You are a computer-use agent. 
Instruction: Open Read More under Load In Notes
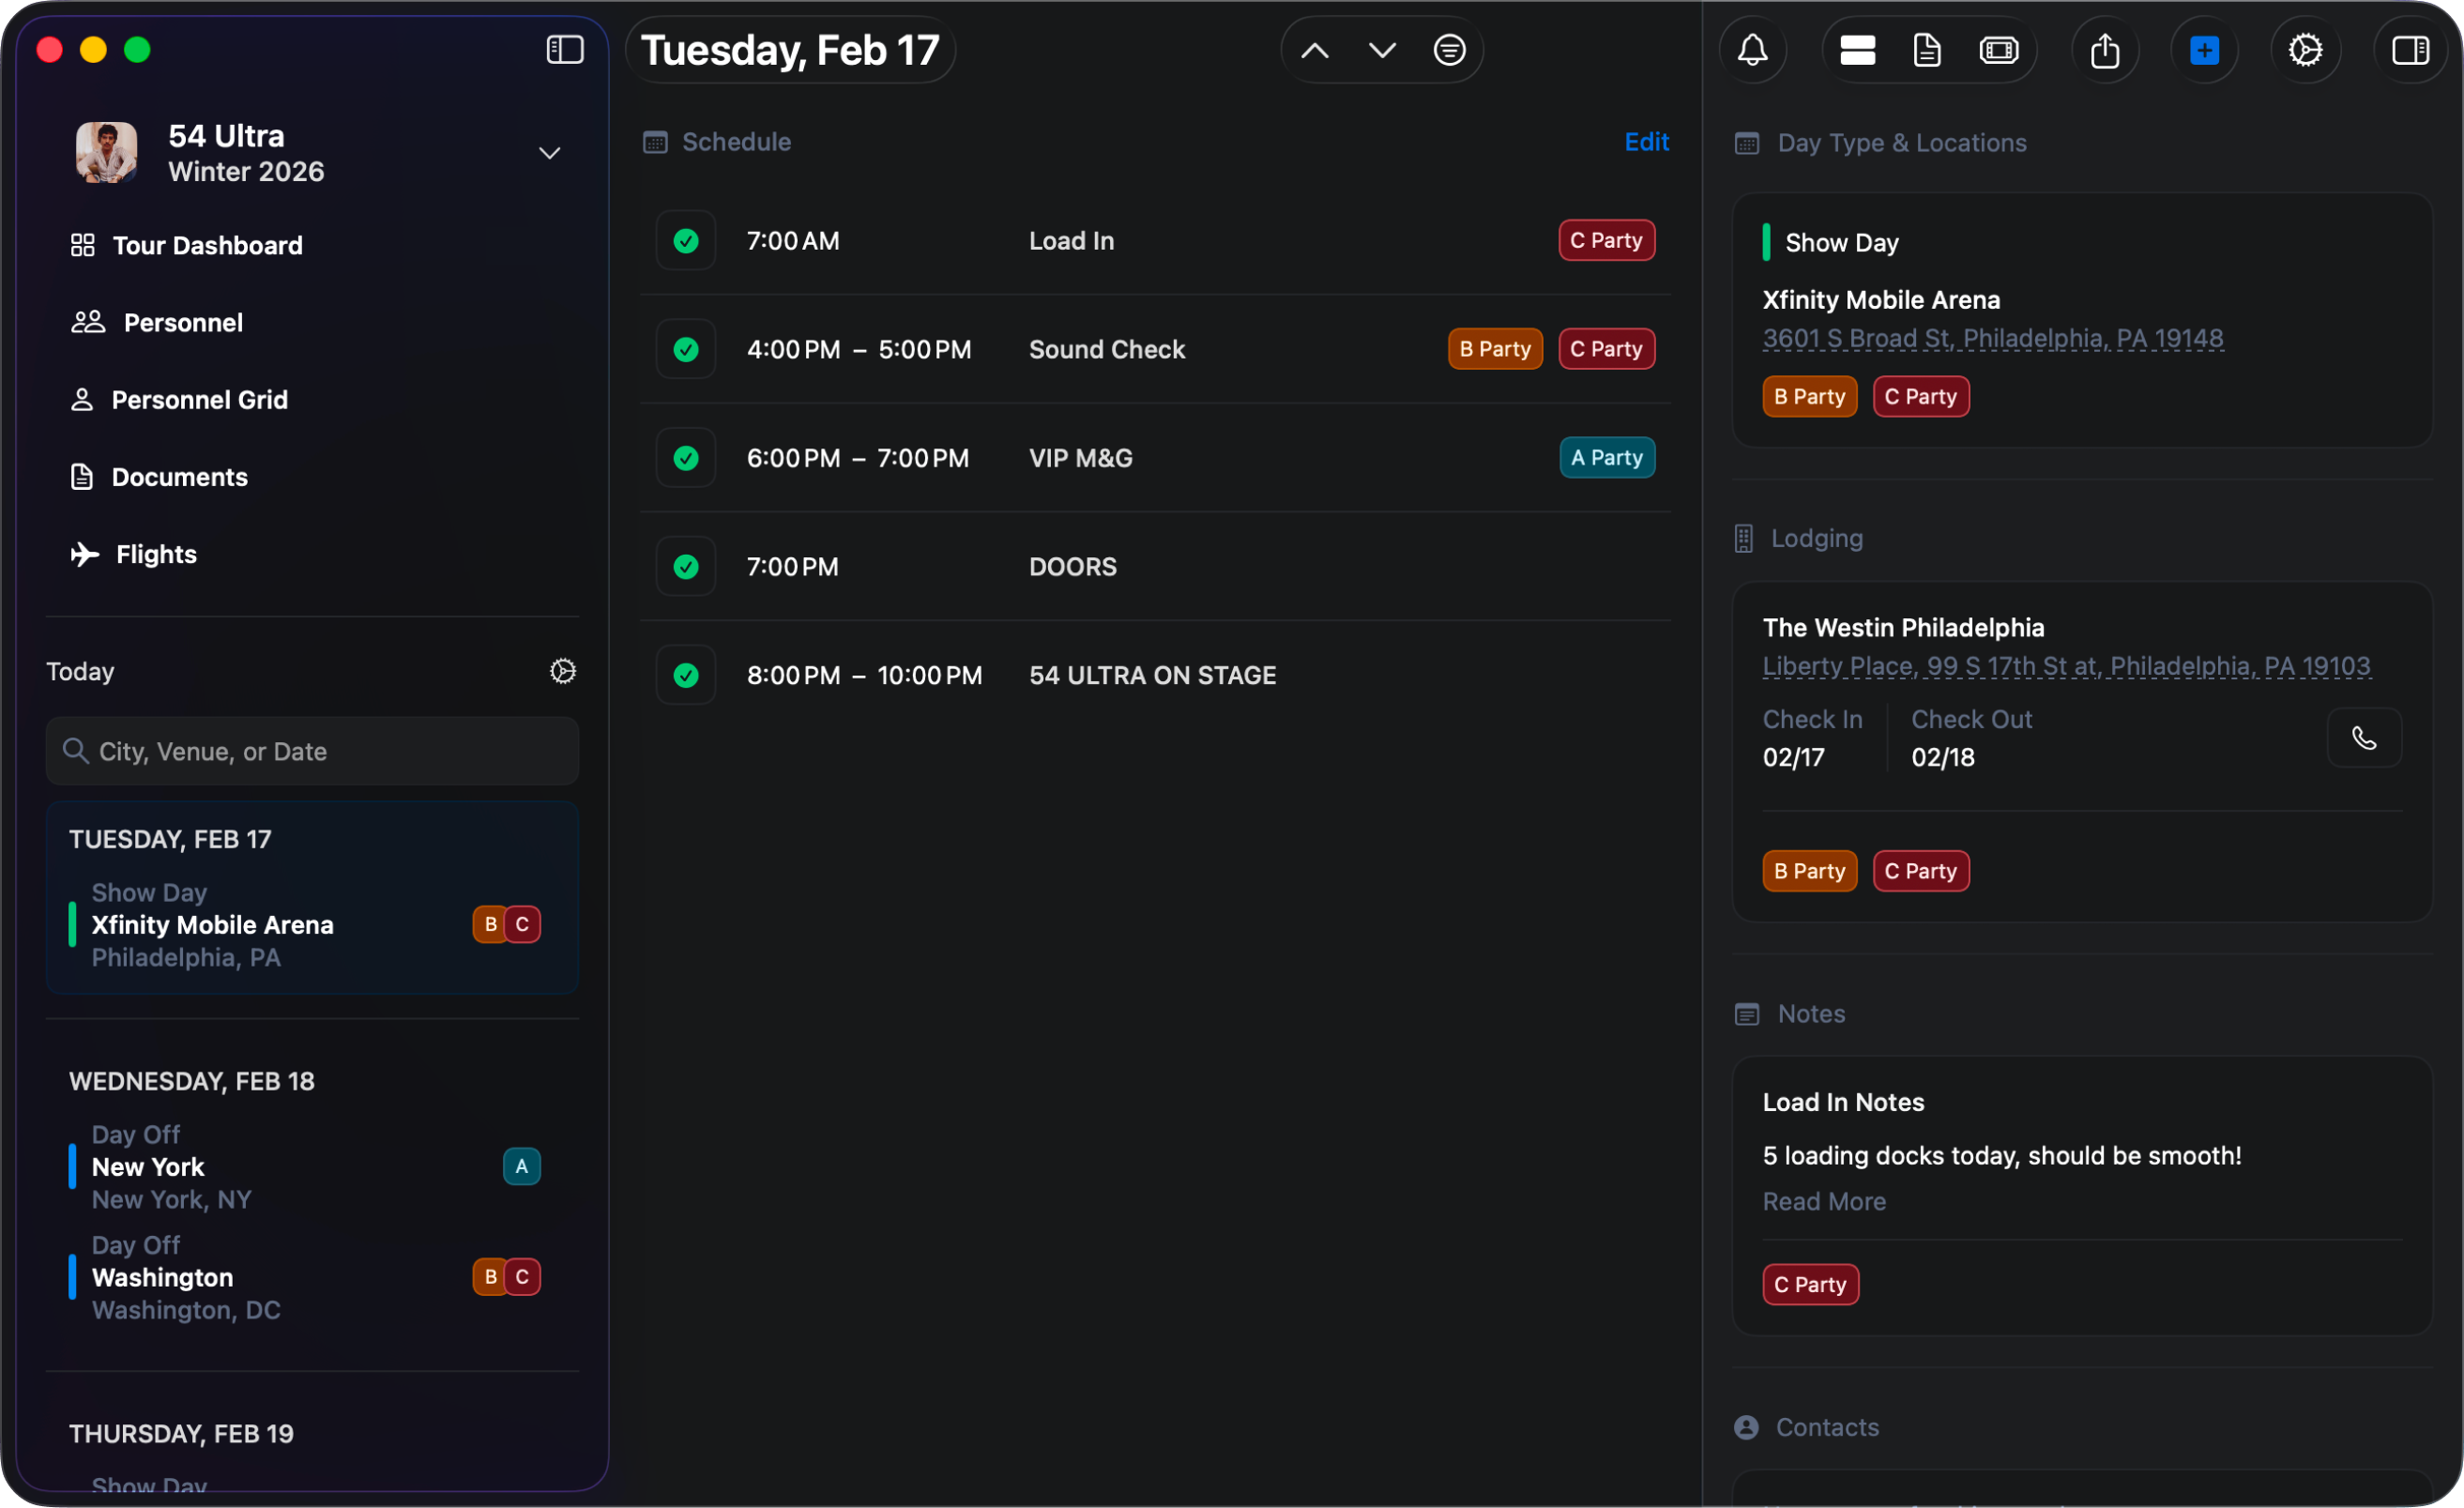pos(1823,1201)
